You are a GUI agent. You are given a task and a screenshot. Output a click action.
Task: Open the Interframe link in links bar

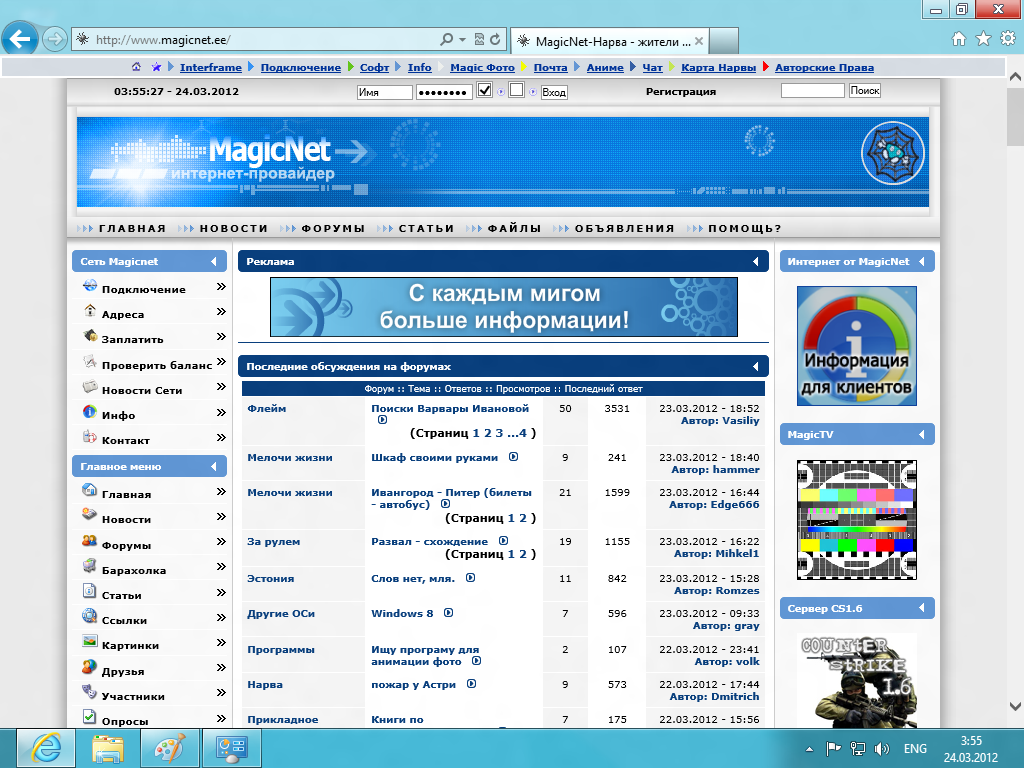(x=211, y=67)
